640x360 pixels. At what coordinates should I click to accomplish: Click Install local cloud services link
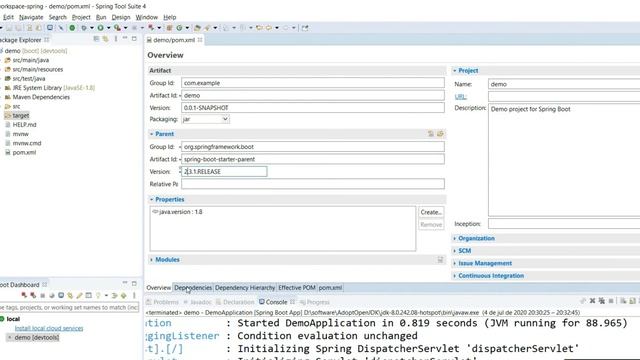tap(49, 328)
